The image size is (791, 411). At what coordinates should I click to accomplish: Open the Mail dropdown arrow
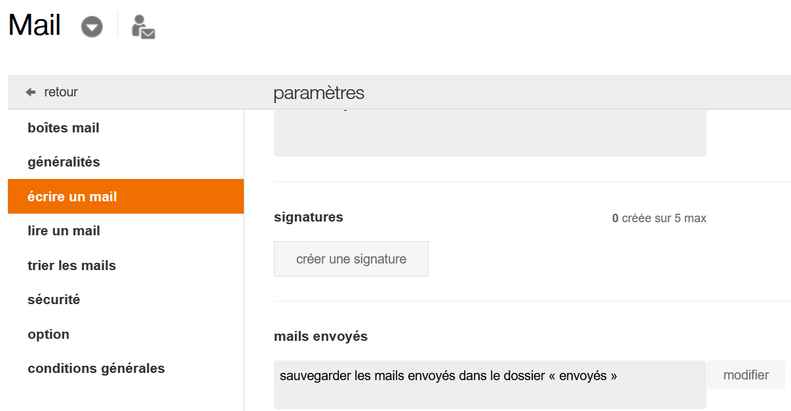92,27
